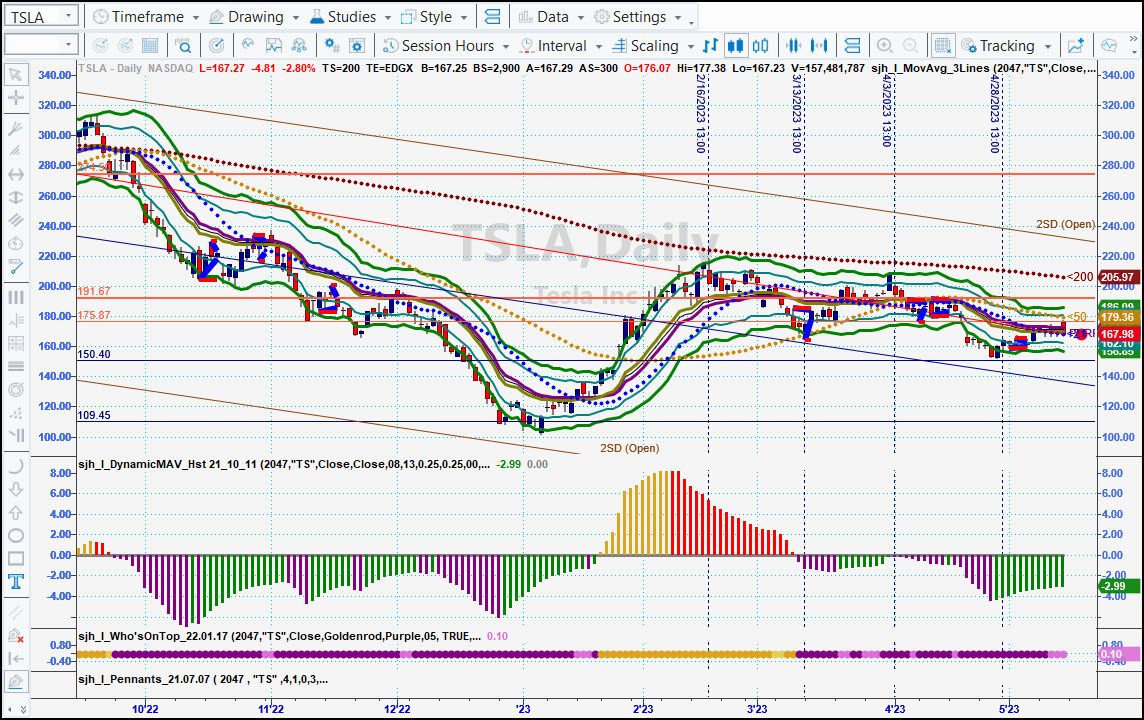Select the pointer arrow tool in left toolbar
This screenshot has height=720, width=1144.
click(15, 74)
